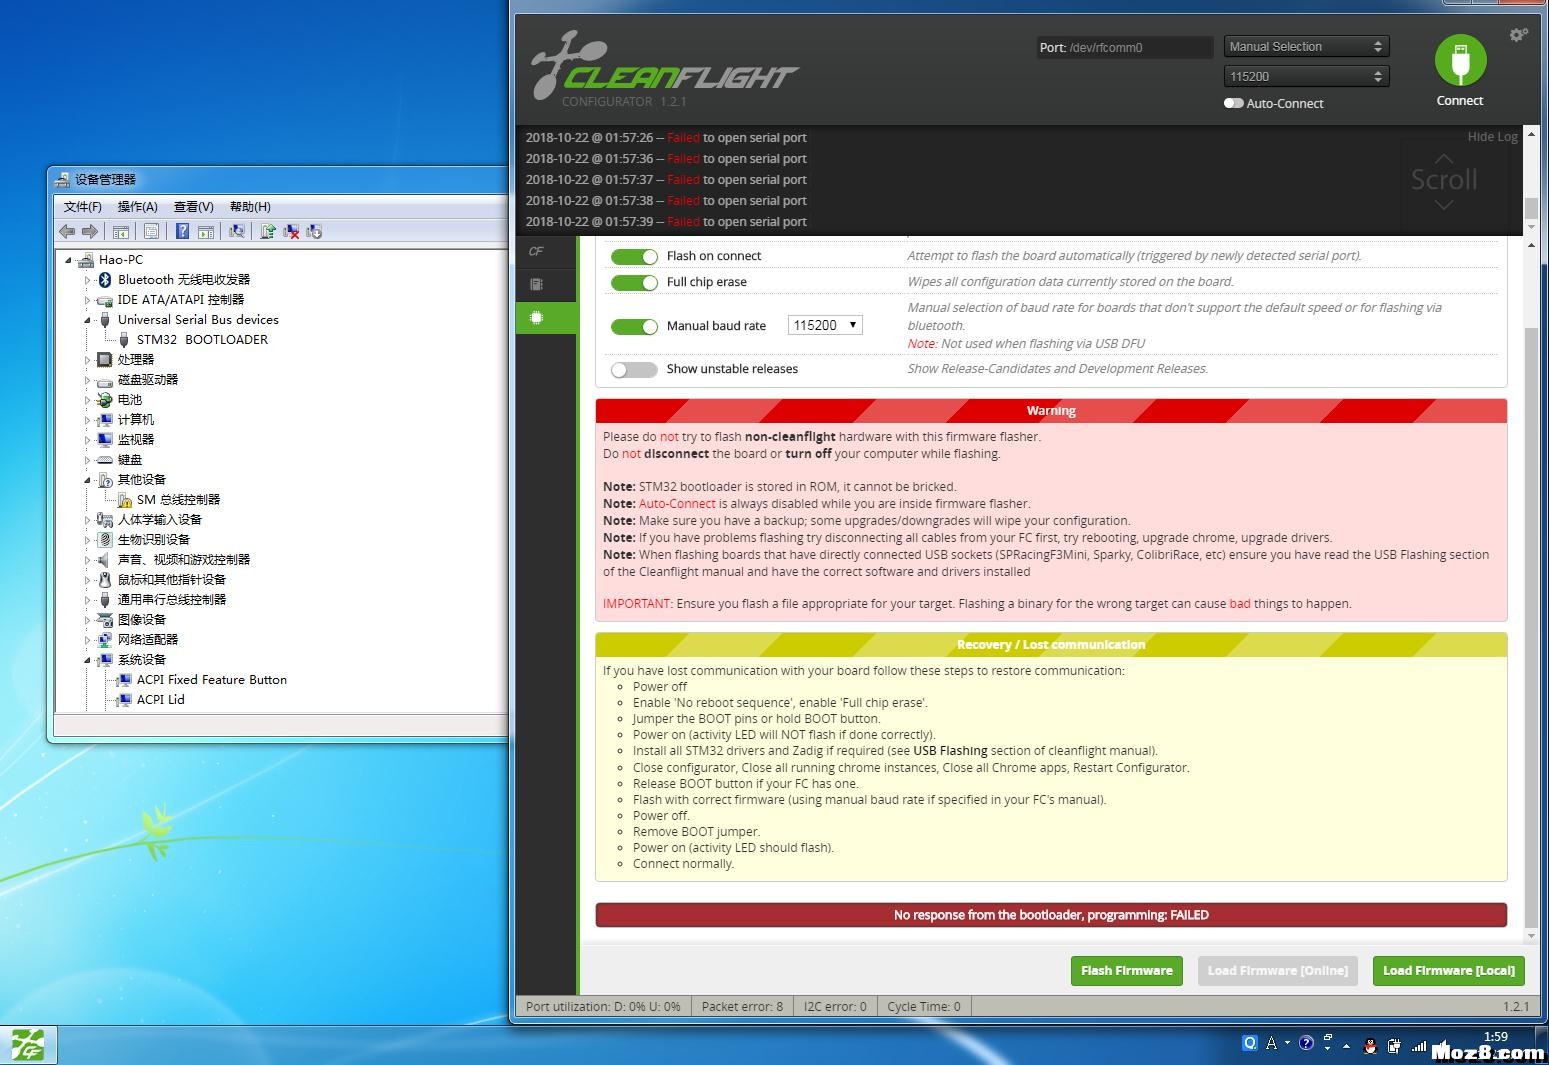Open the documentation sidebar icon
The image size is (1549, 1065).
click(x=537, y=284)
